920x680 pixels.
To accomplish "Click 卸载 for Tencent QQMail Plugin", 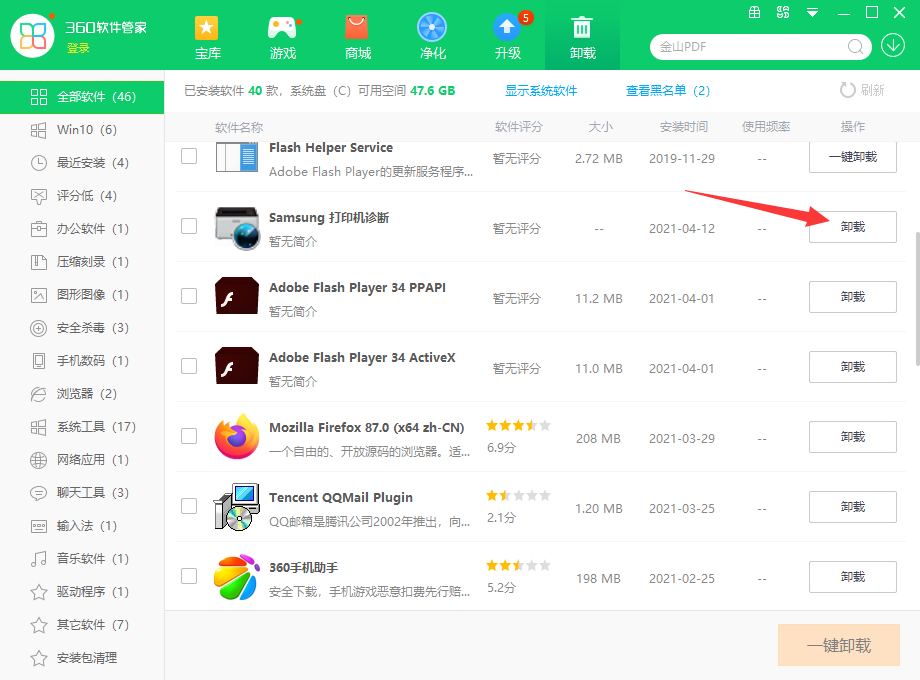I will [x=853, y=506].
